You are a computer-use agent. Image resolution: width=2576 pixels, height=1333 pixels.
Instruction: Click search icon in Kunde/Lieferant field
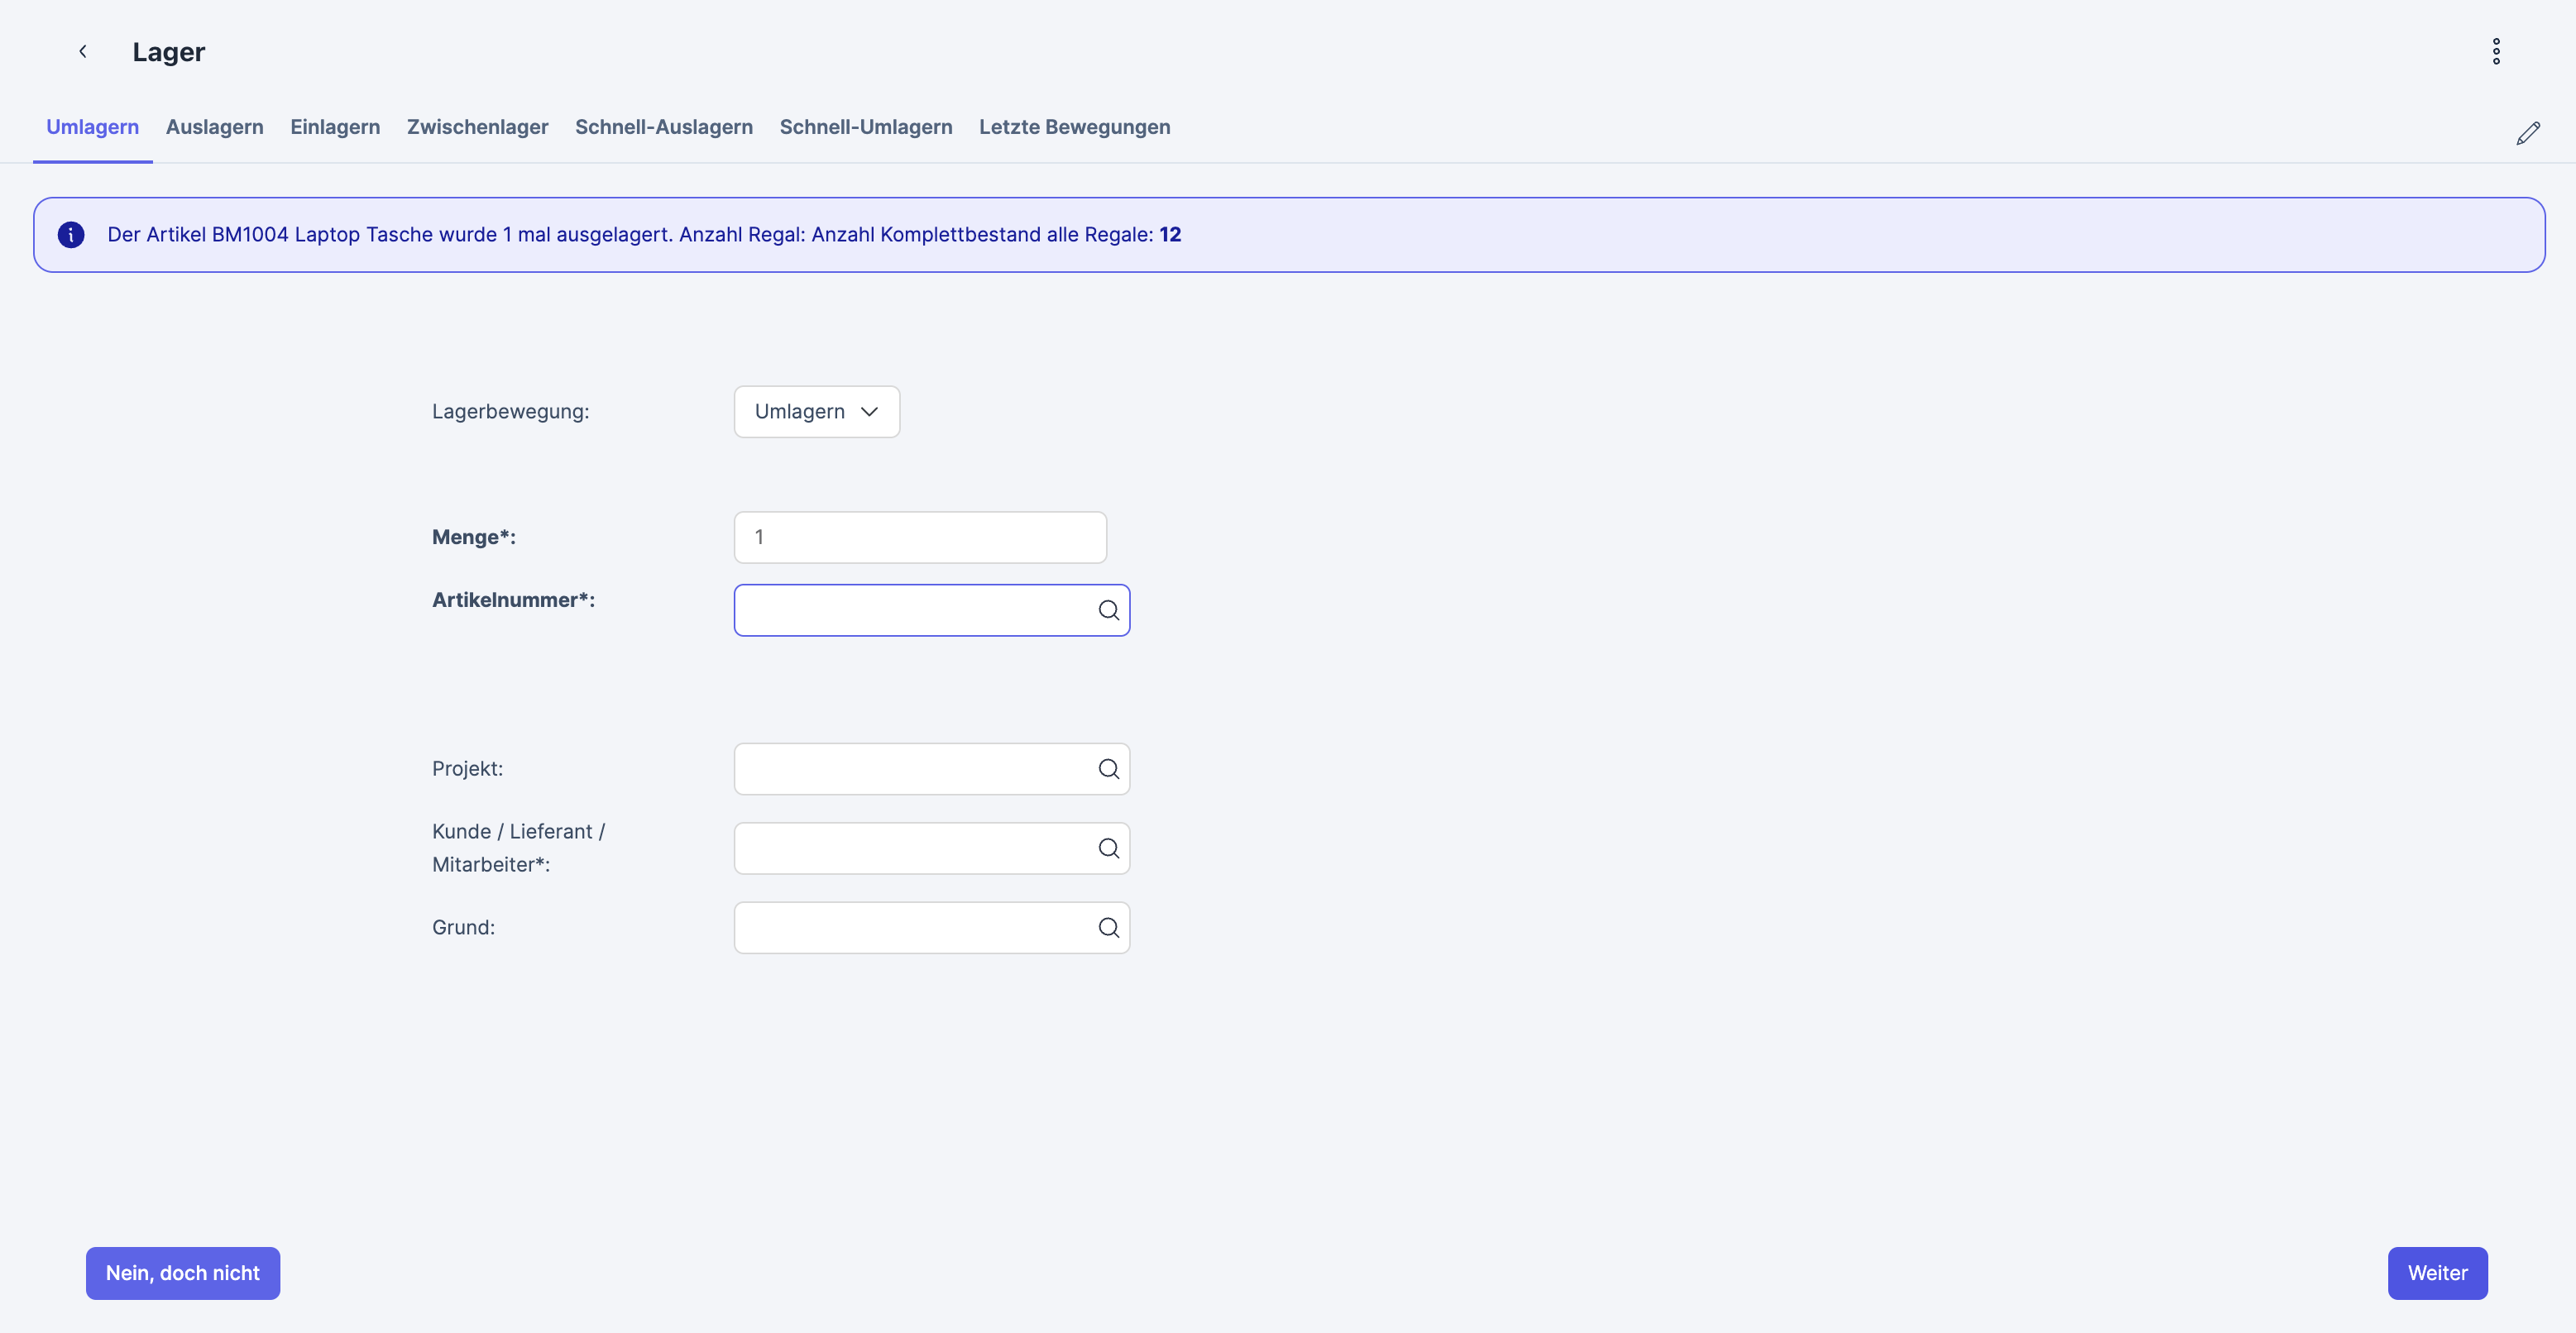pos(1108,848)
